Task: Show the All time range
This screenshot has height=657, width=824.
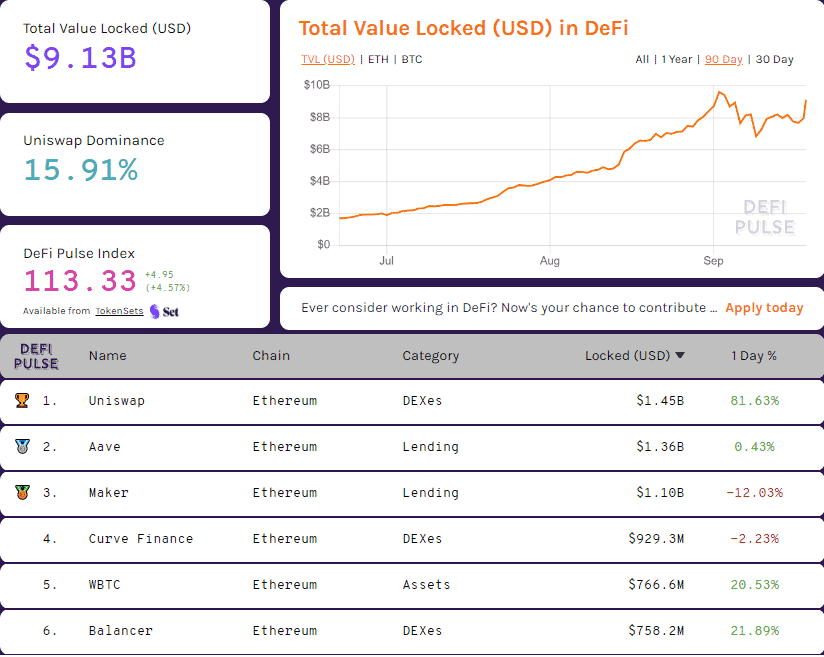Action: click(642, 60)
